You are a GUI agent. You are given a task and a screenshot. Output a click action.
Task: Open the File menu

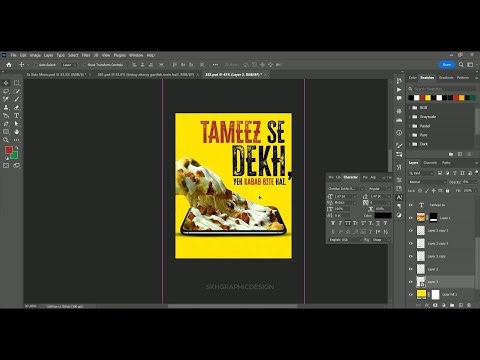(13, 55)
